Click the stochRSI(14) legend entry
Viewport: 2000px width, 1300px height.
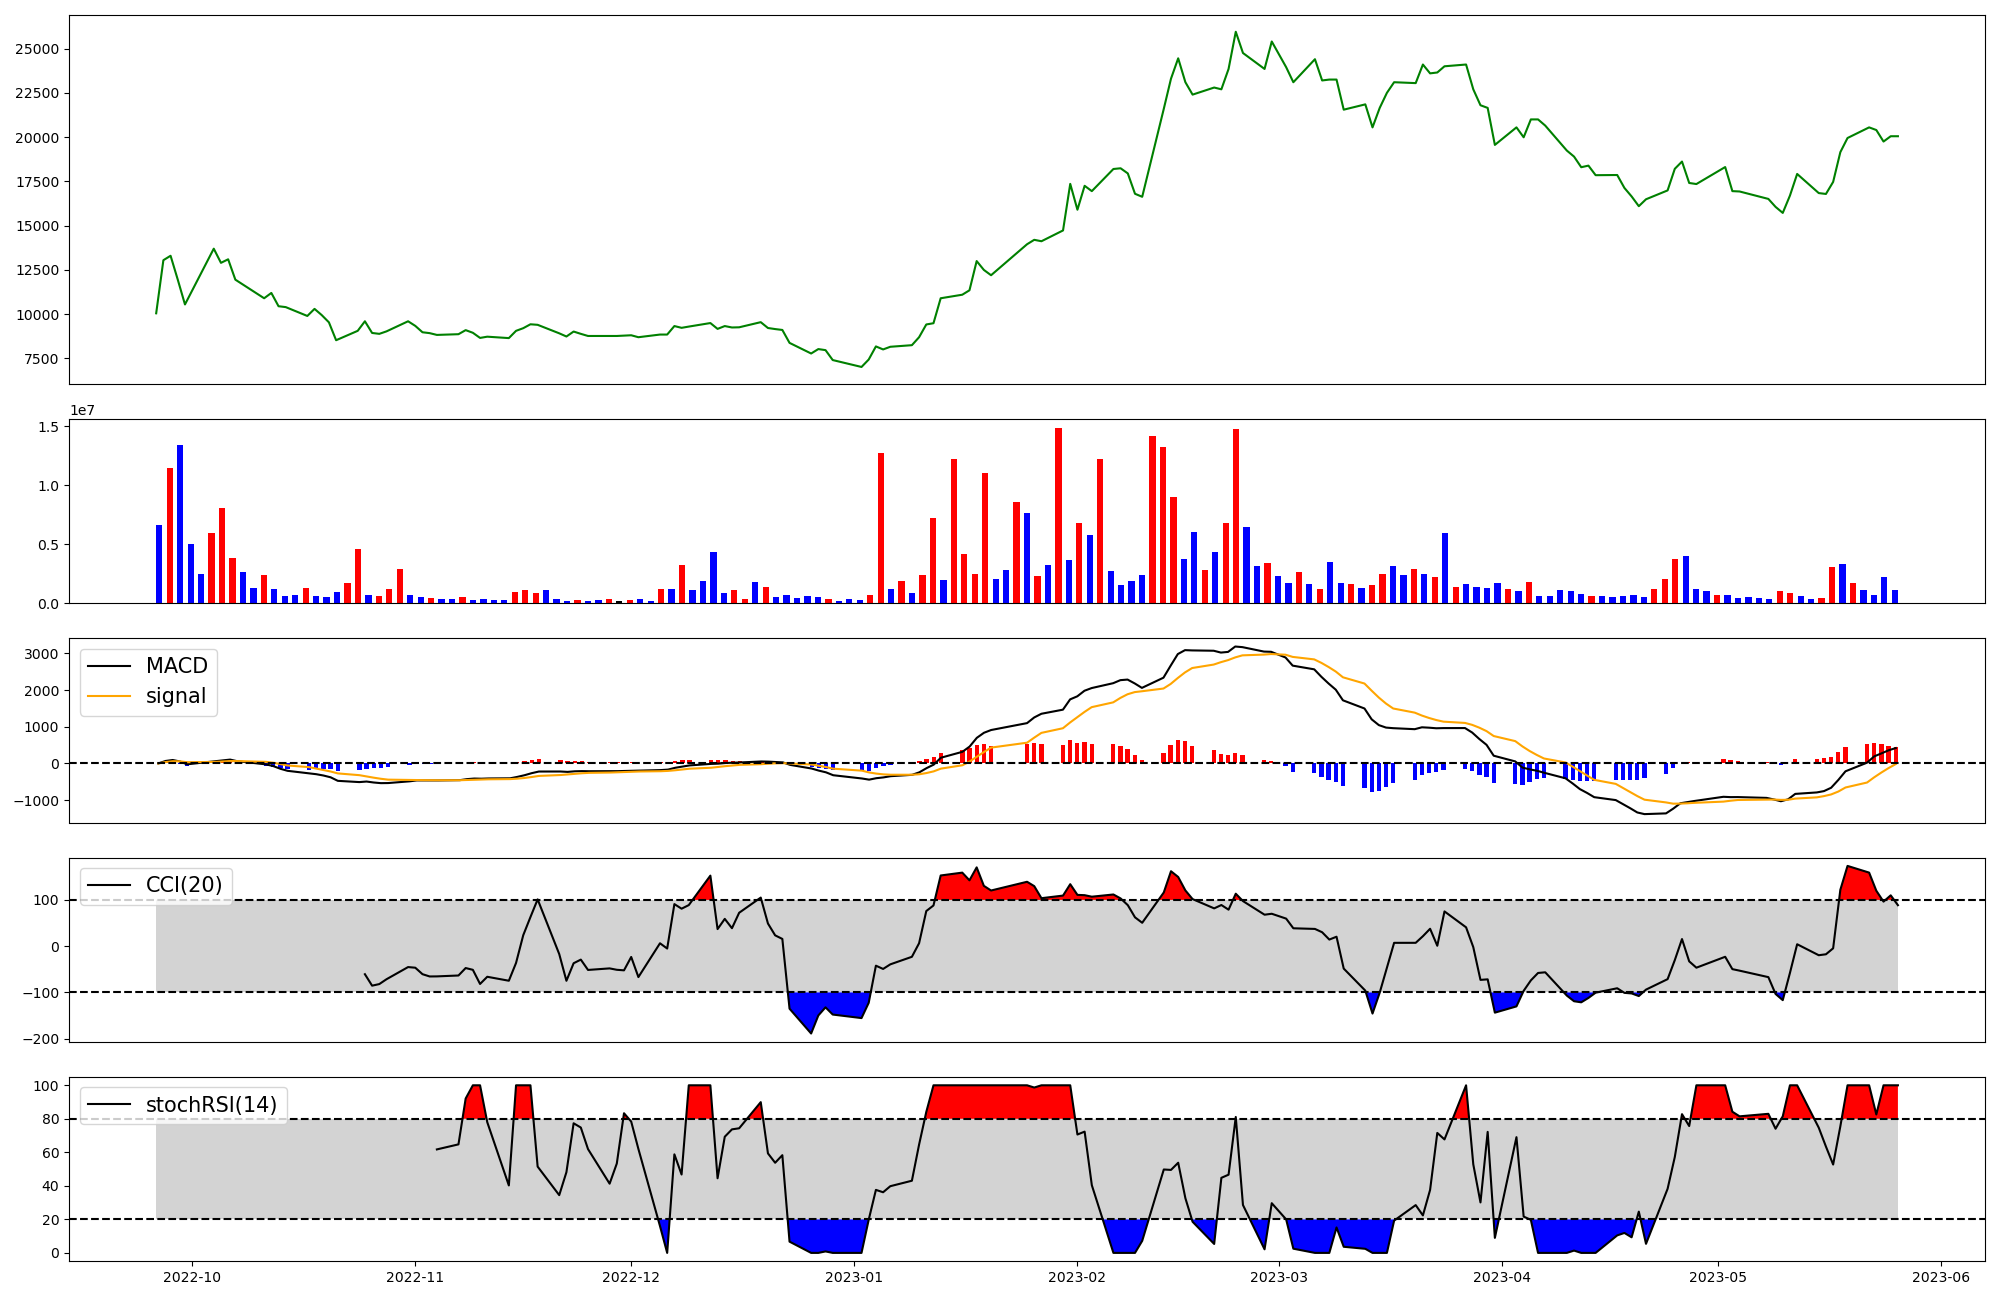211,1105
